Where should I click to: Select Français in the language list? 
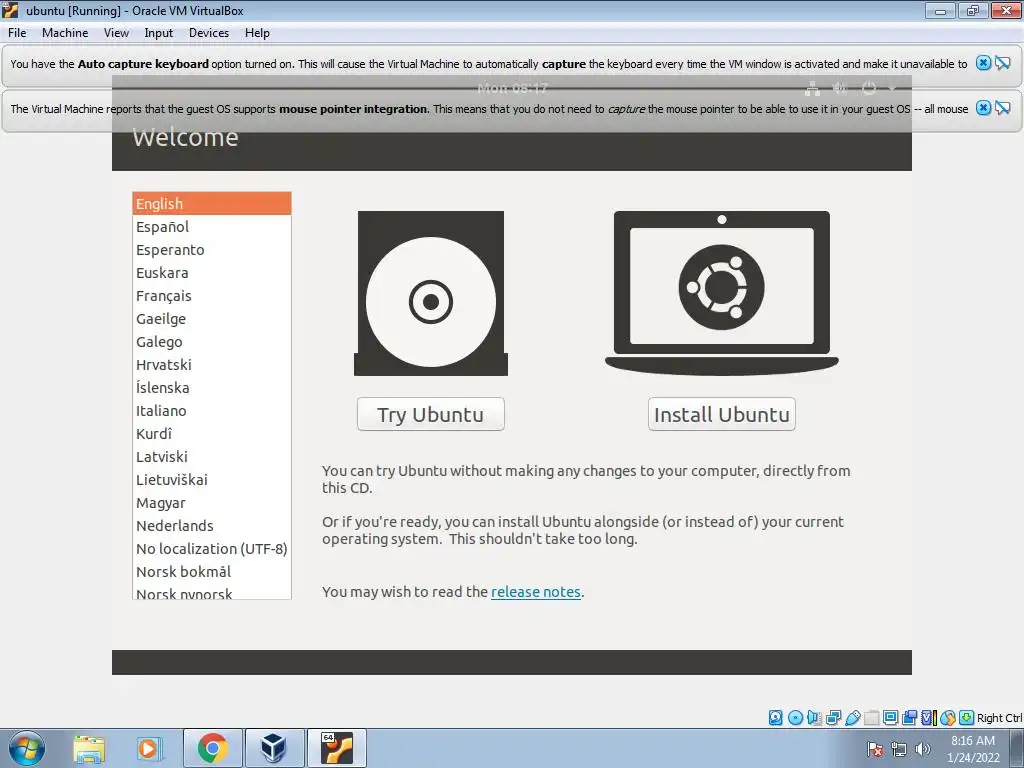click(x=212, y=296)
